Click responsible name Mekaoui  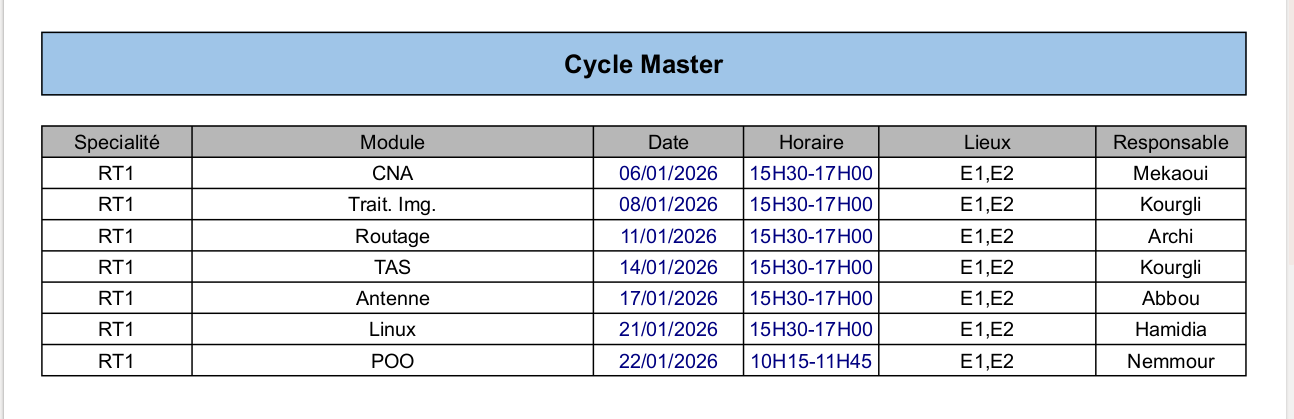pos(1170,174)
